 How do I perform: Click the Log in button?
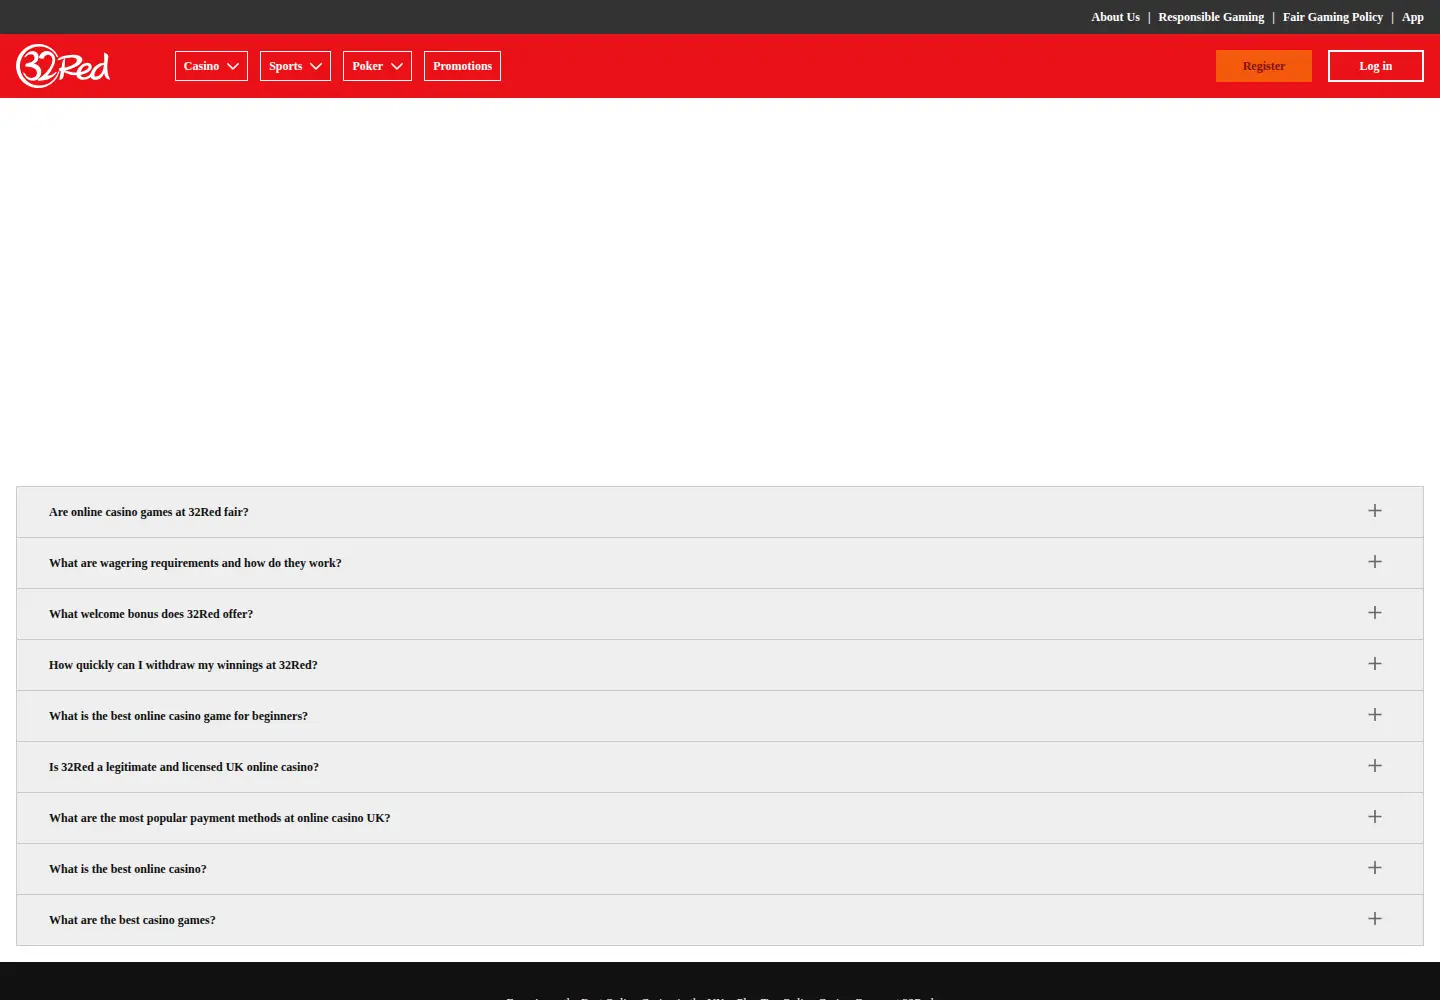tap(1375, 66)
